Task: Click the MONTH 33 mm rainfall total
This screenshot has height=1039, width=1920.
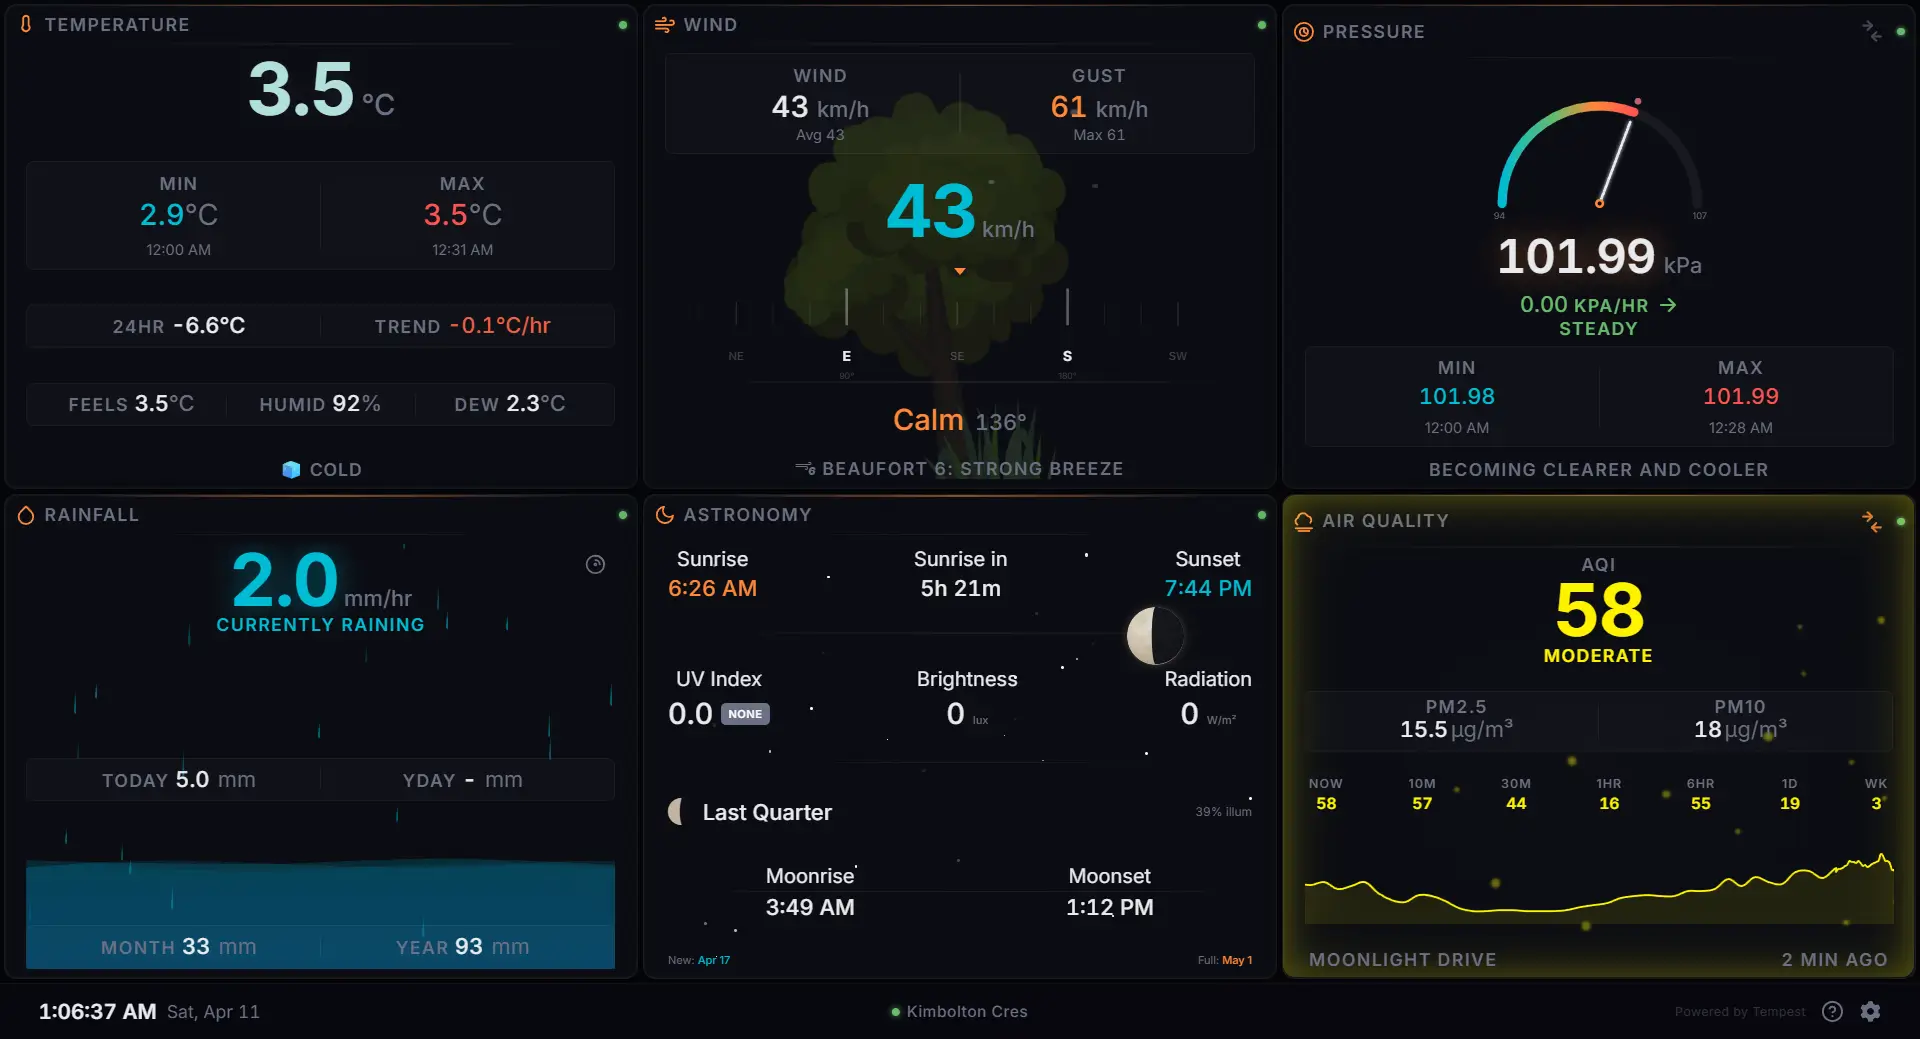Action: (x=178, y=947)
